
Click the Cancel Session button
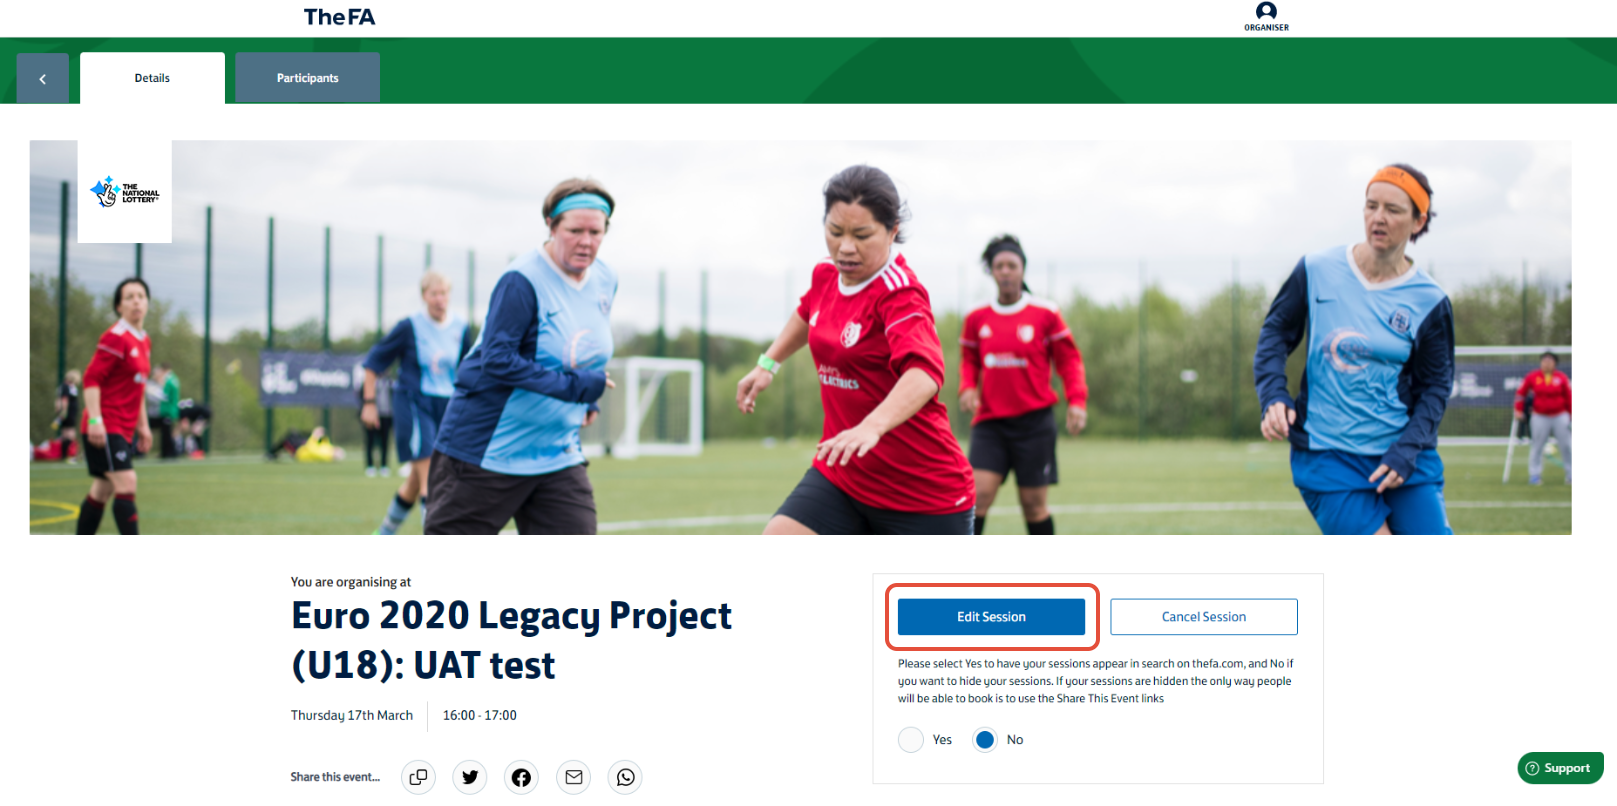(1204, 617)
